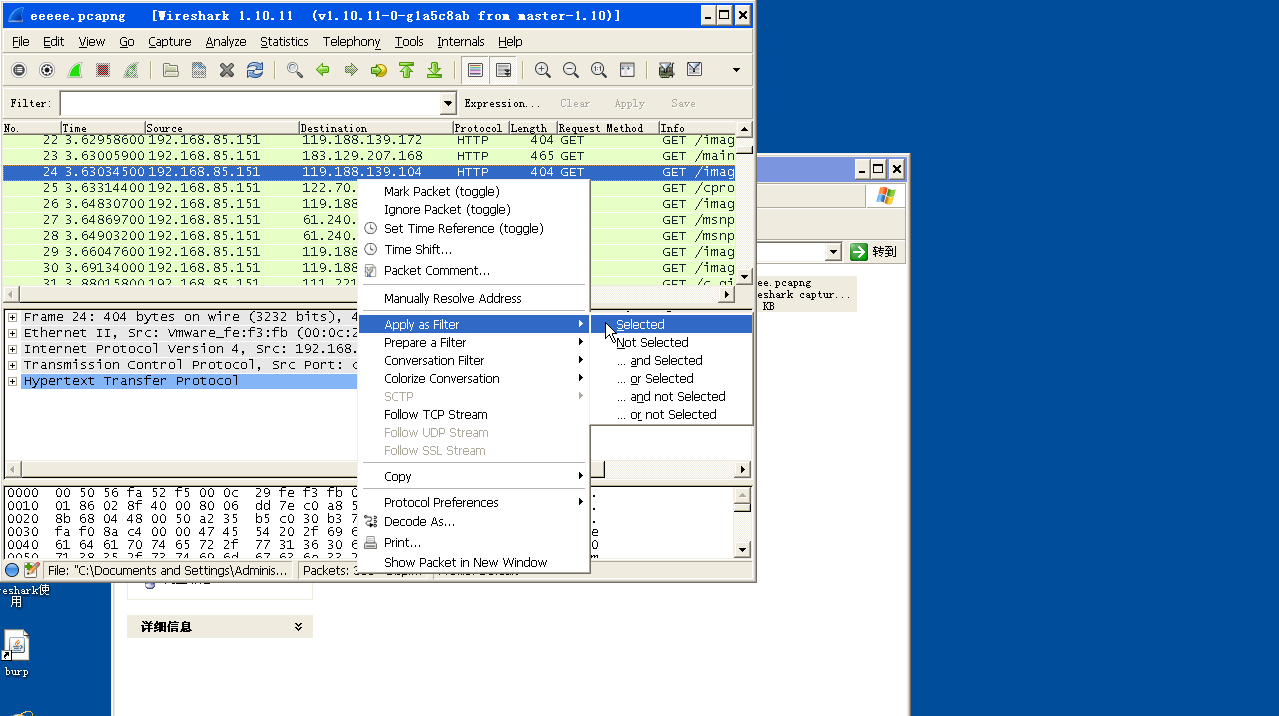
Task: Click packet list scrollbar down arrow
Action: [x=744, y=275]
